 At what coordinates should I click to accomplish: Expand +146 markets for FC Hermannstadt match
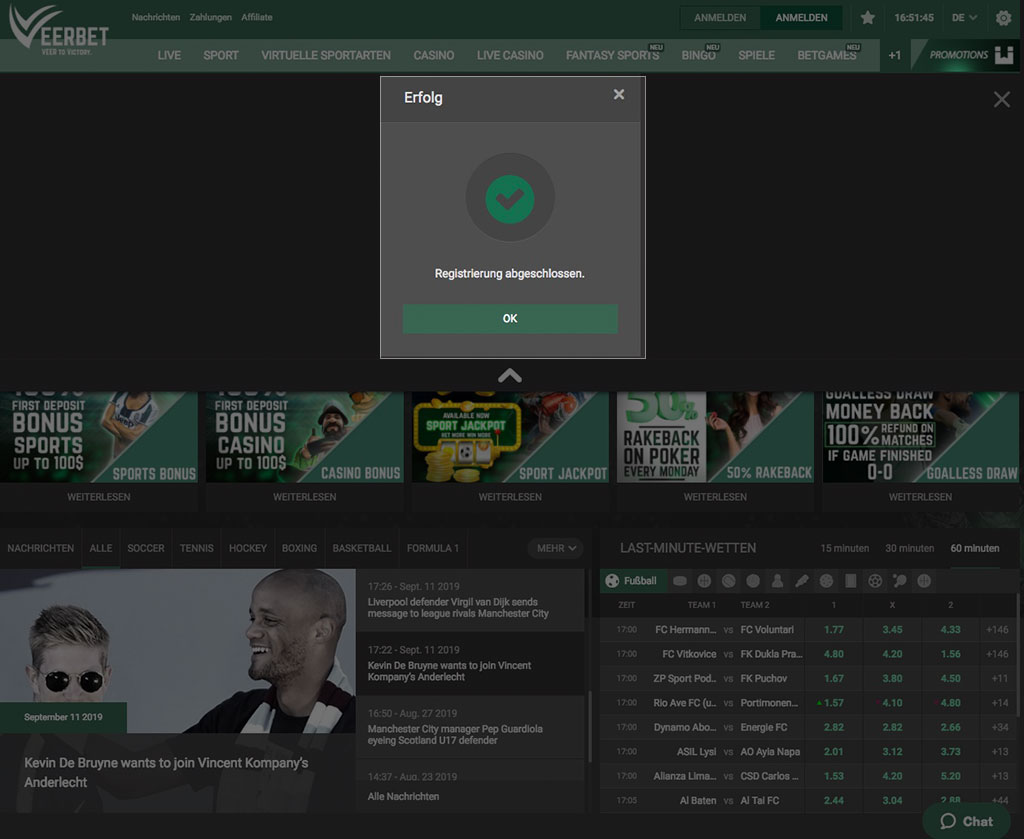997,629
